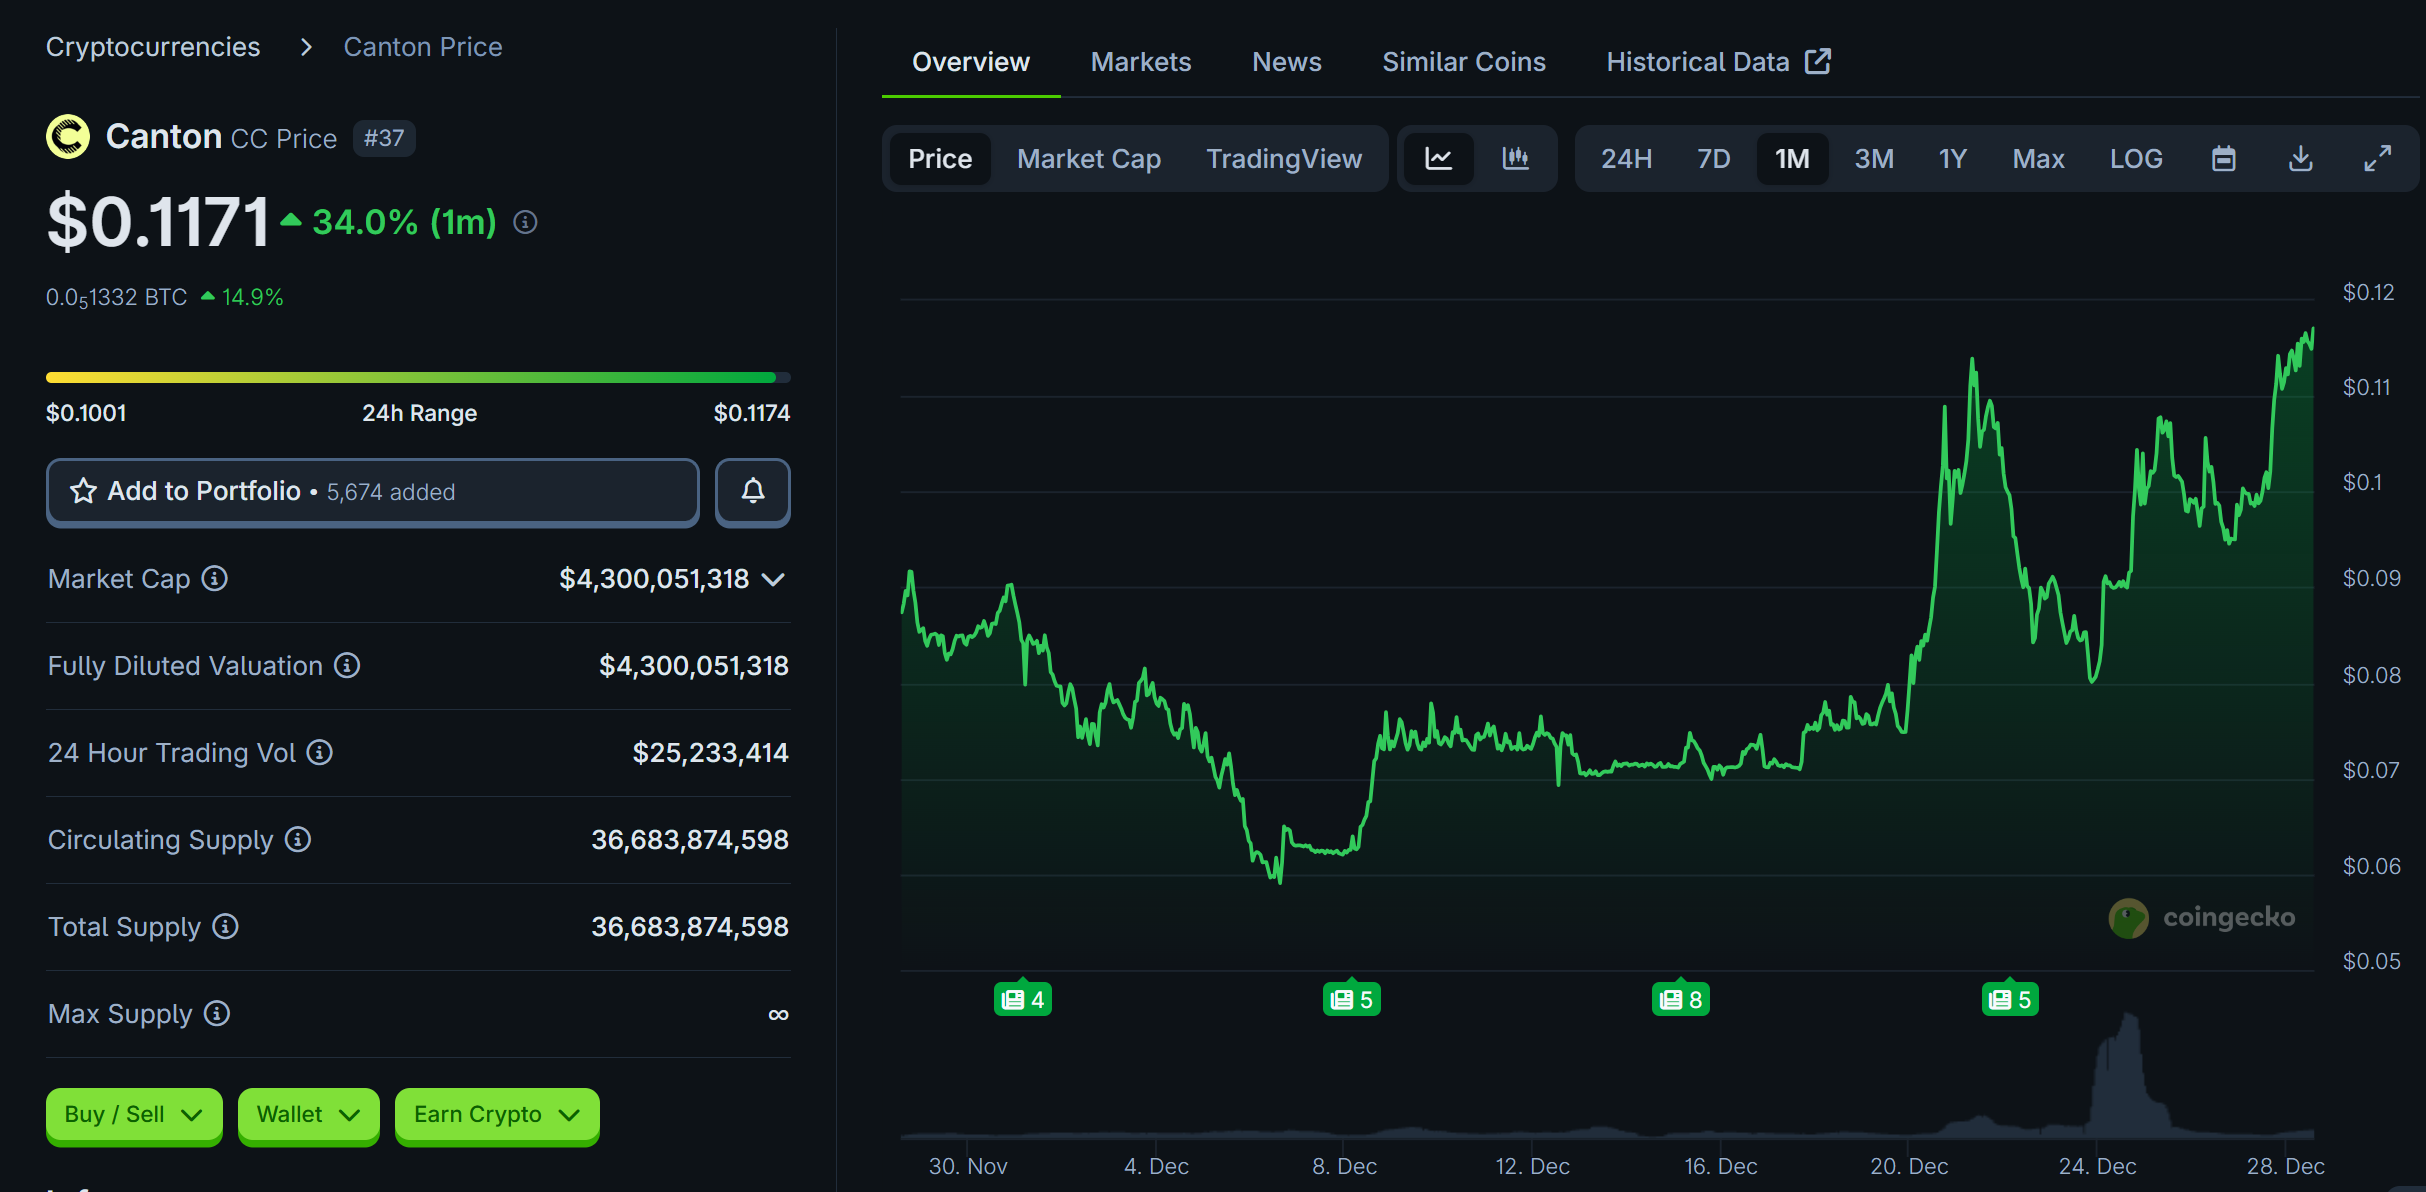Viewport: 2426px width, 1192px height.
Task: Open the calendar date range picker
Action: pos(2223,158)
